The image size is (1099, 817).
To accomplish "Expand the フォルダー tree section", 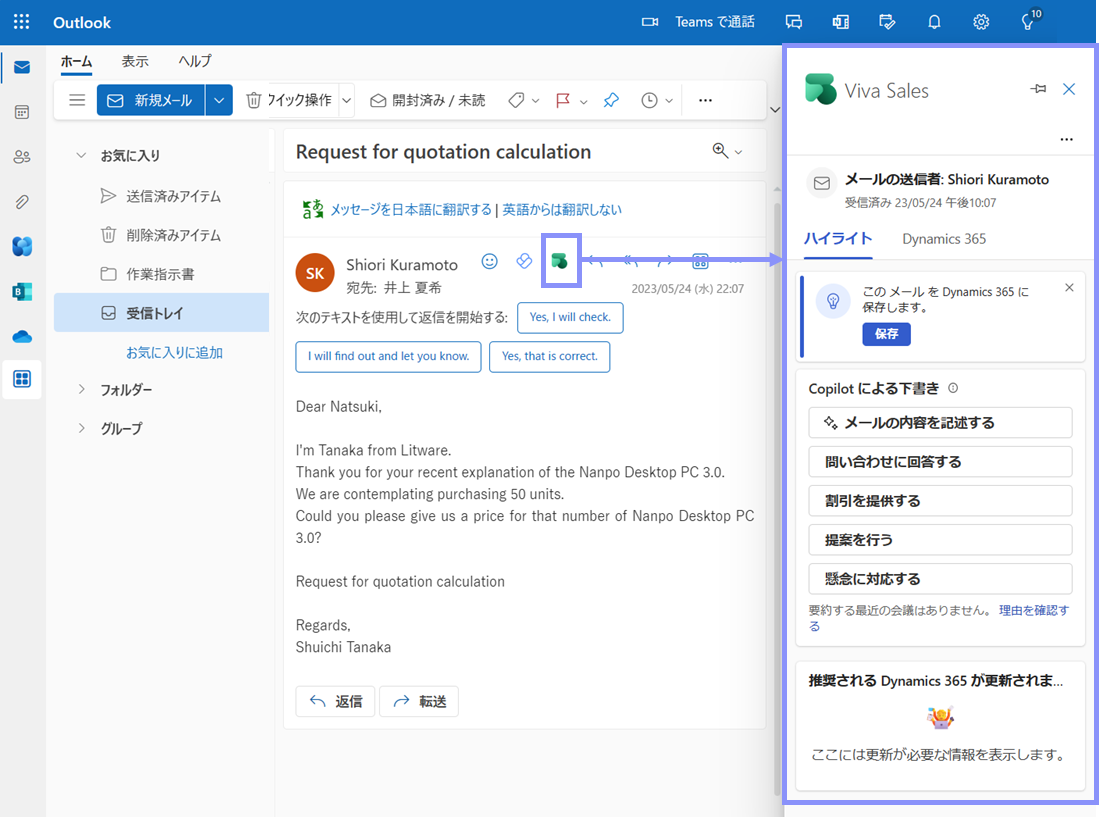I will [81, 389].
